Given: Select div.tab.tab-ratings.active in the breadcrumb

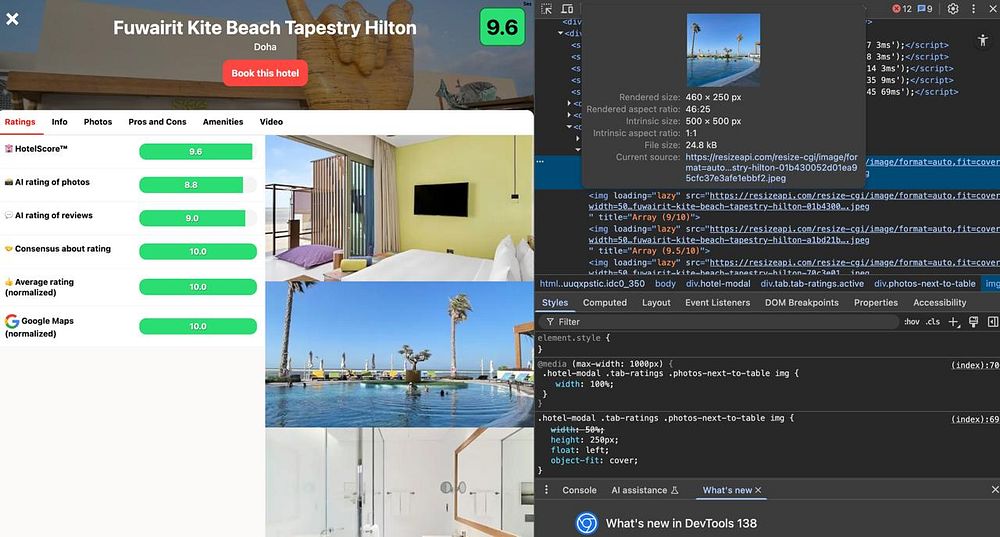Looking at the screenshot, I should [812, 284].
